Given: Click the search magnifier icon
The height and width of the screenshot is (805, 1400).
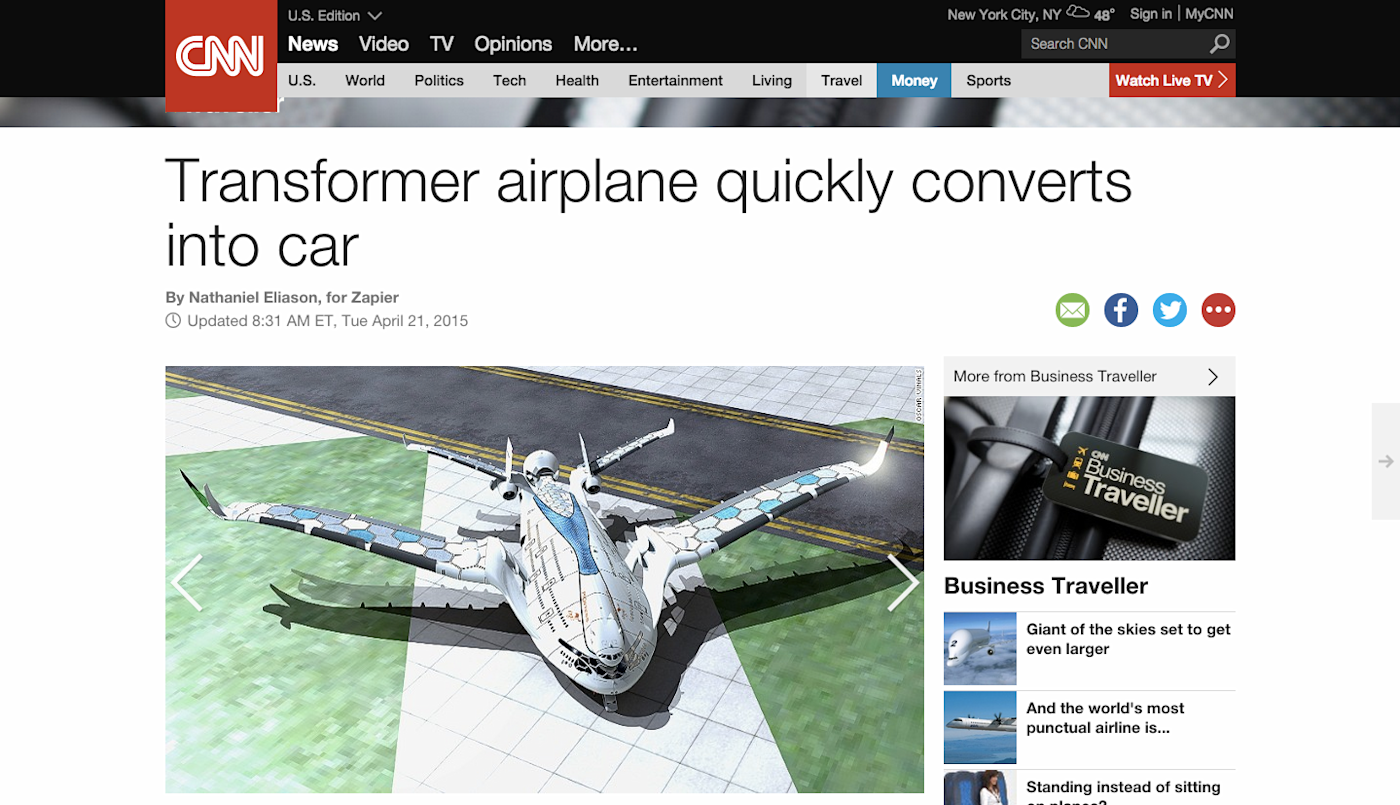Looking at the screenshot, I should point(1219,44).
